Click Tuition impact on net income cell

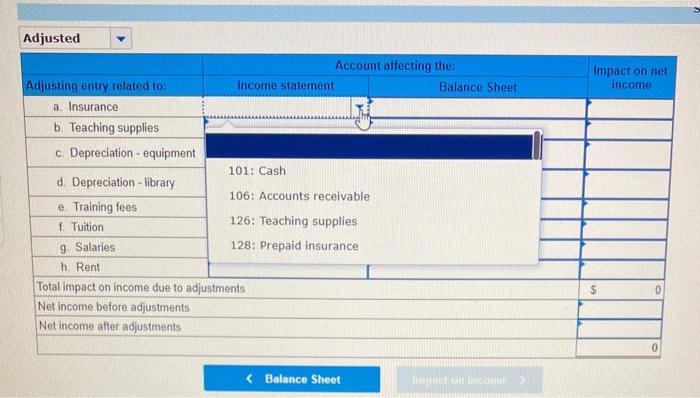(625, 229)
